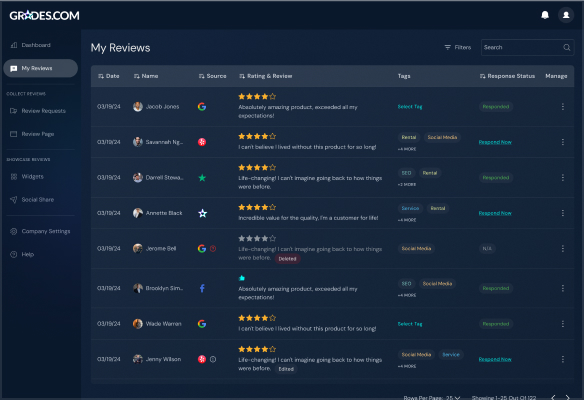This screenshot has width=584, height=400.
Task: Click Google source icon for Jerome Bell
Action: 202,248
